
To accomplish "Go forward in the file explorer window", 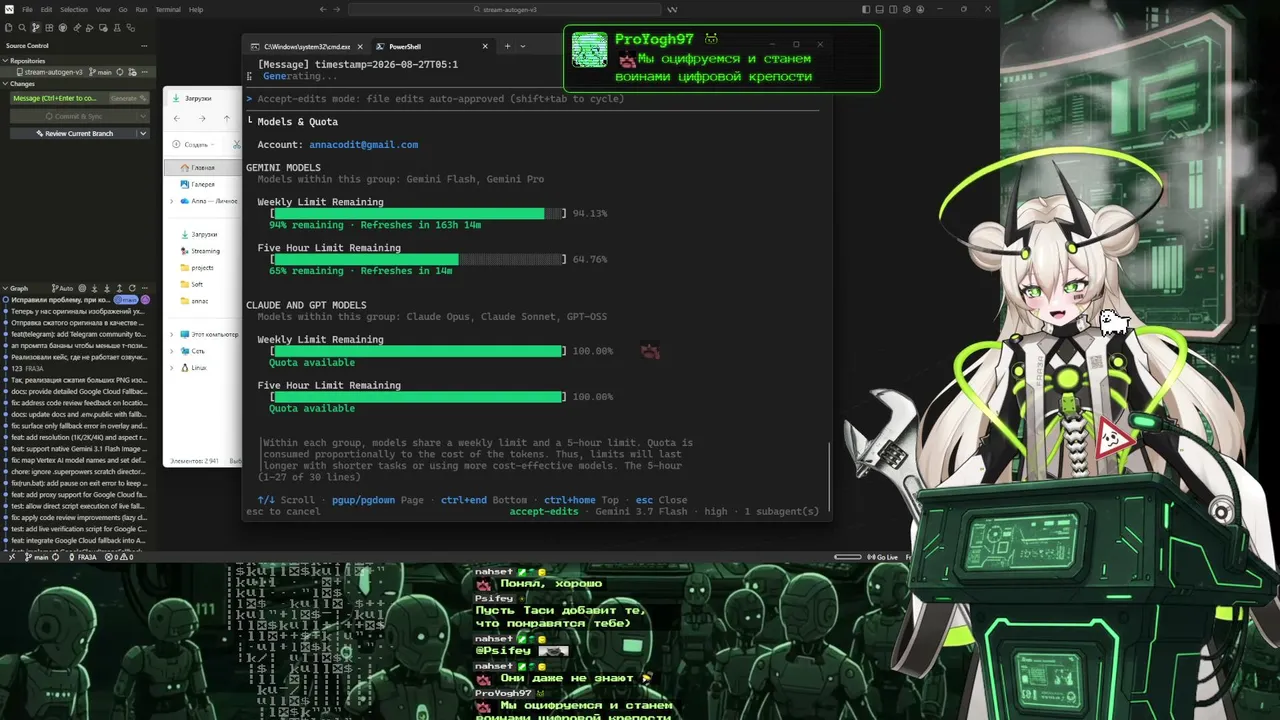I will (201, 119).
